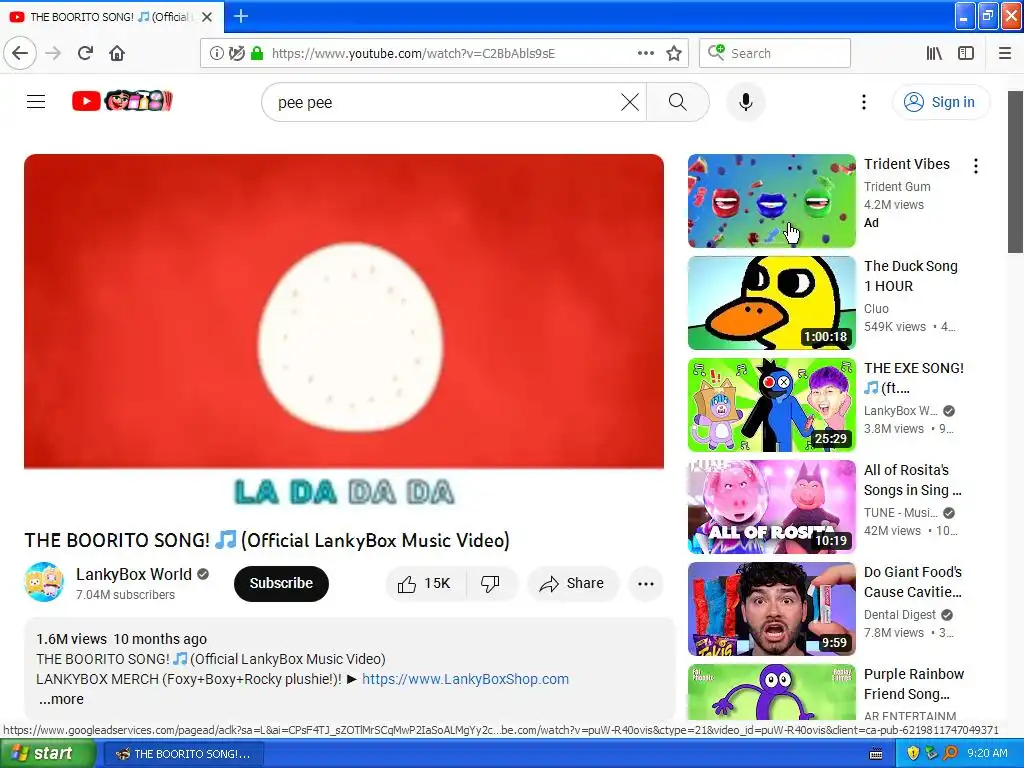Click the page vertical scrollbar thumb
This screenshot has height=768, width=1024.
(x=1015, y=172)
